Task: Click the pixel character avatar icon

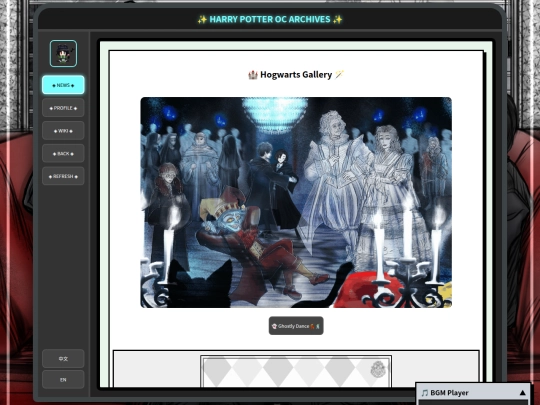Action: pyautogui.click(x=63, y=53)
